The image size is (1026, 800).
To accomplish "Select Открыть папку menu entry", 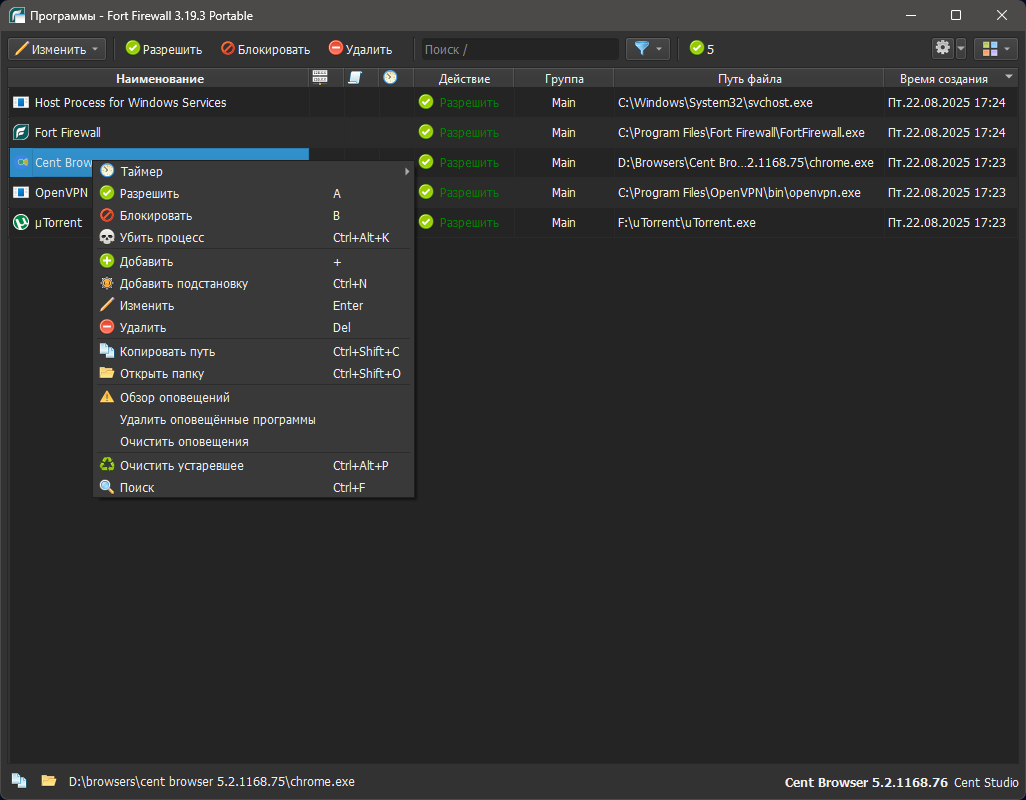I will coord(254,374).
